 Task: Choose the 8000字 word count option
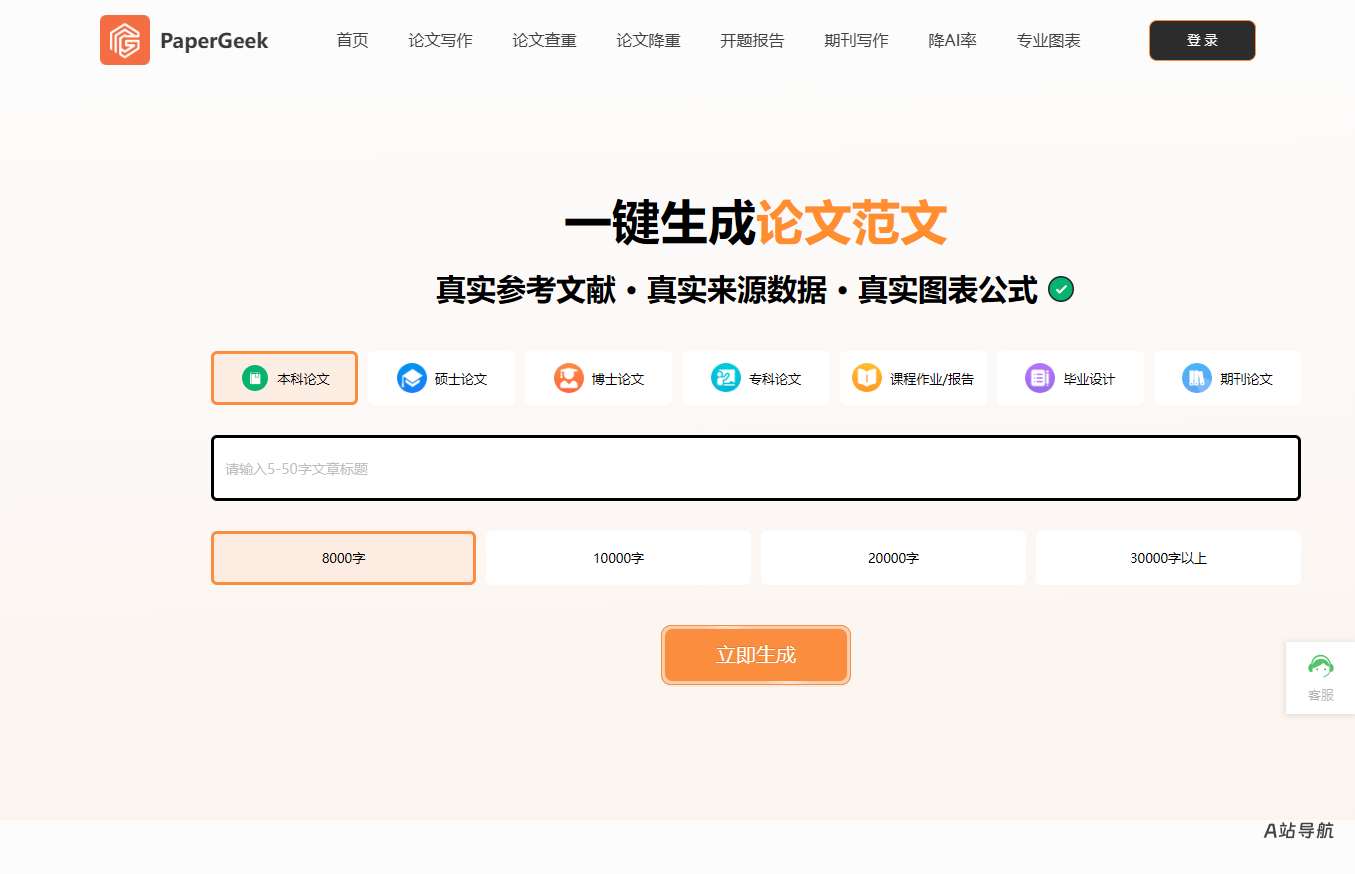point(343,558)
